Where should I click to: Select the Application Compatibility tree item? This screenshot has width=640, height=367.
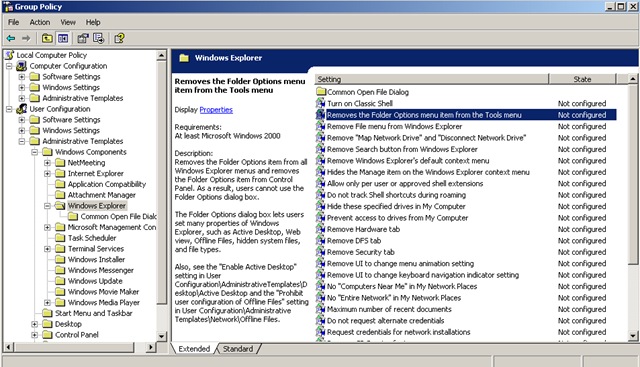pyautogui.click(x=107, y=184)
